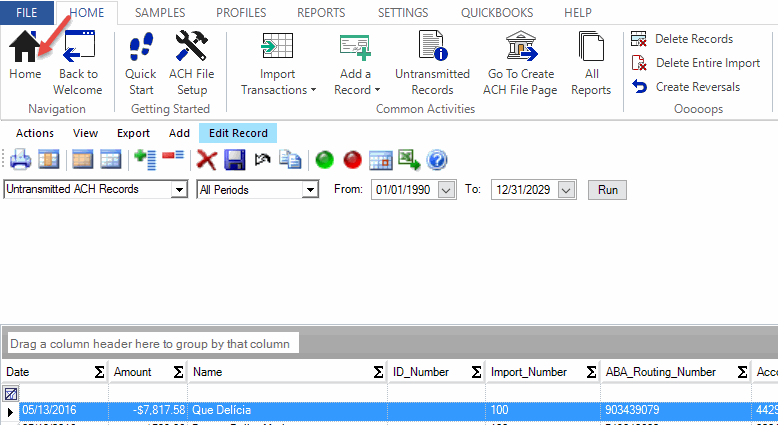778x425 pixels.
Task: Open the Untransmitted ACH Records combo box
Action: [x=179, y=189]
